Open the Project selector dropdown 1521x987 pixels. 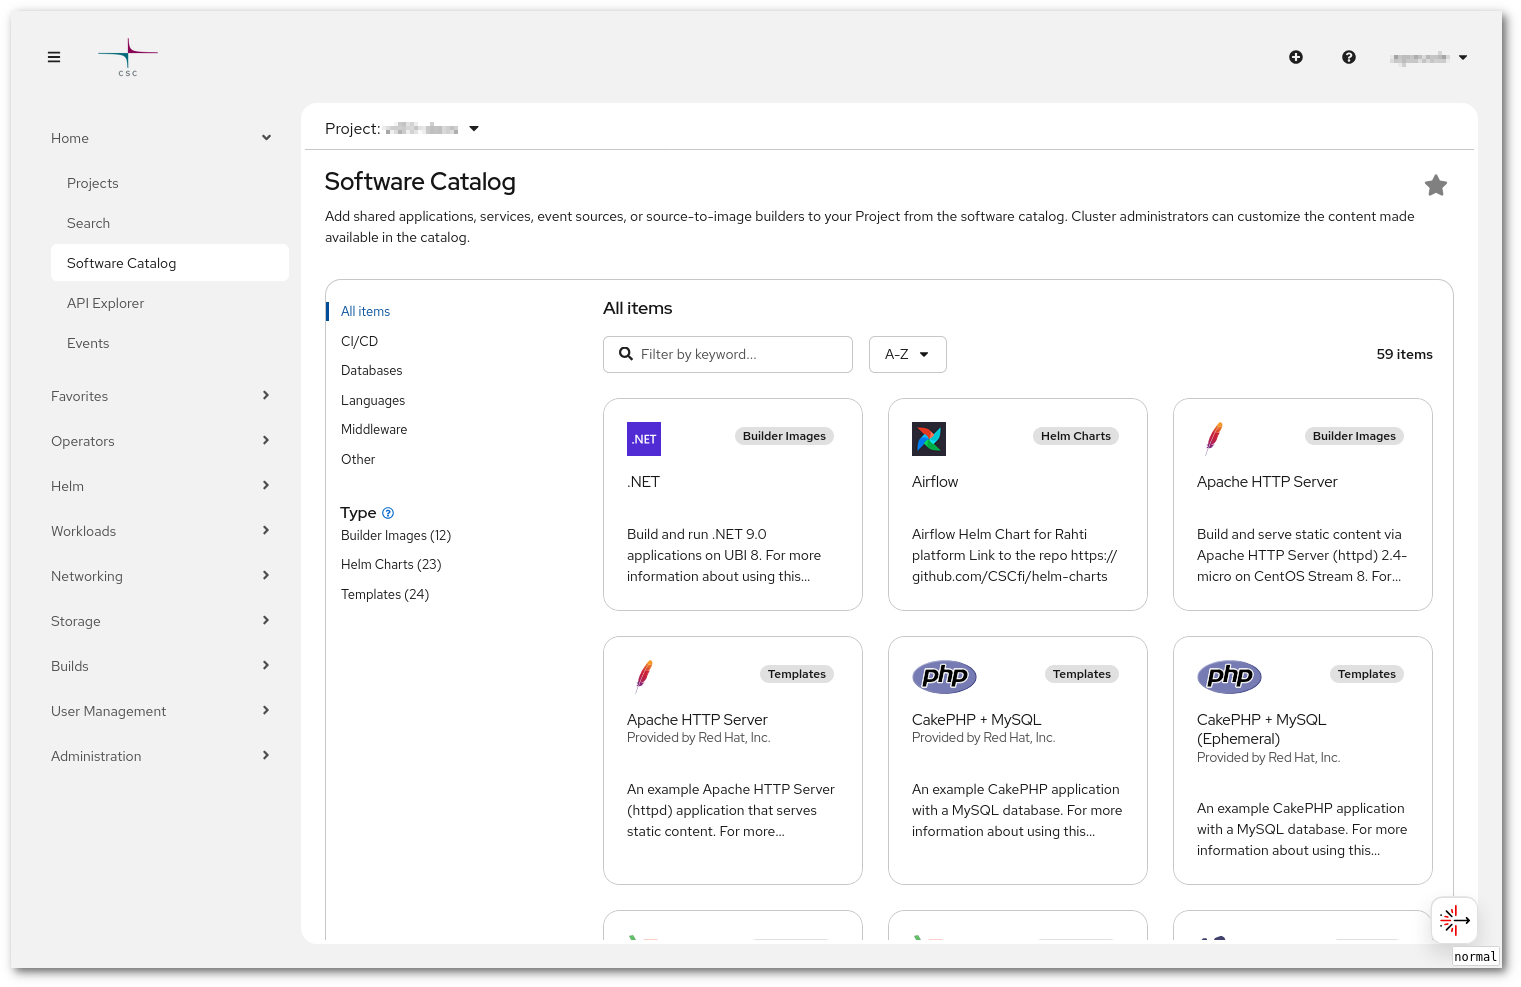(473, 128)
